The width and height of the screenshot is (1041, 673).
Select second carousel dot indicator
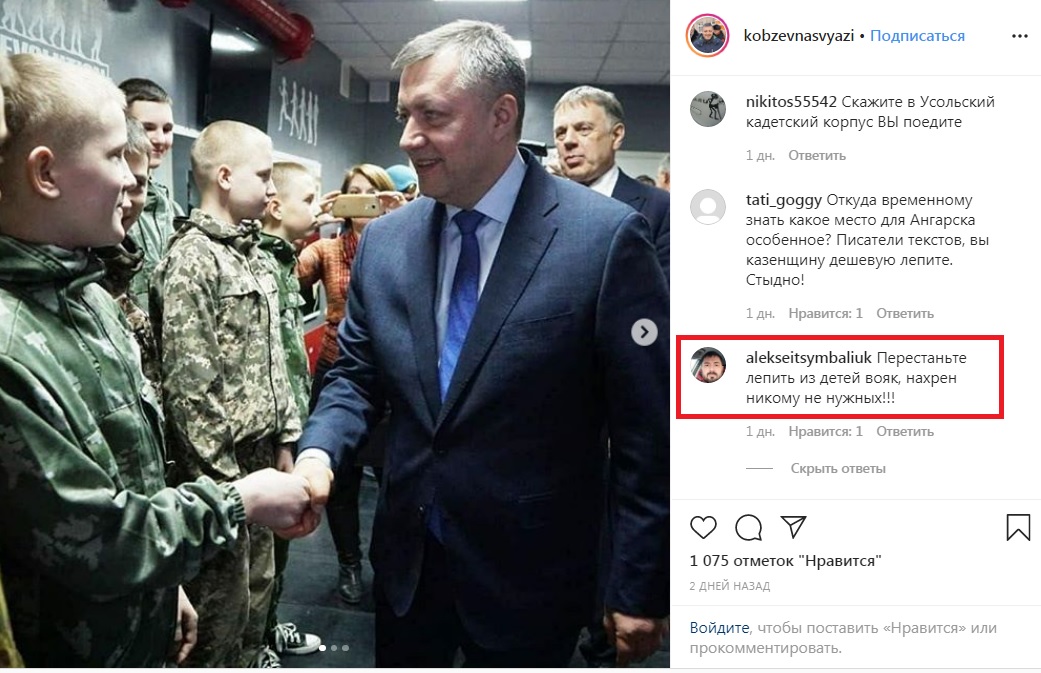tap(334, 648)
